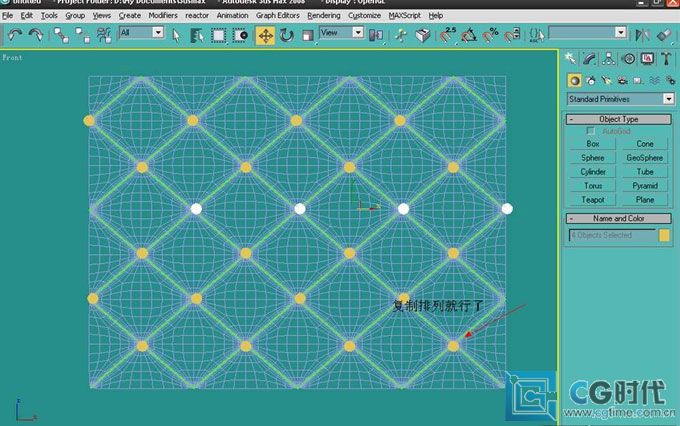
Task: Collapse the Name and Color rollout
Action: (618, 218)
